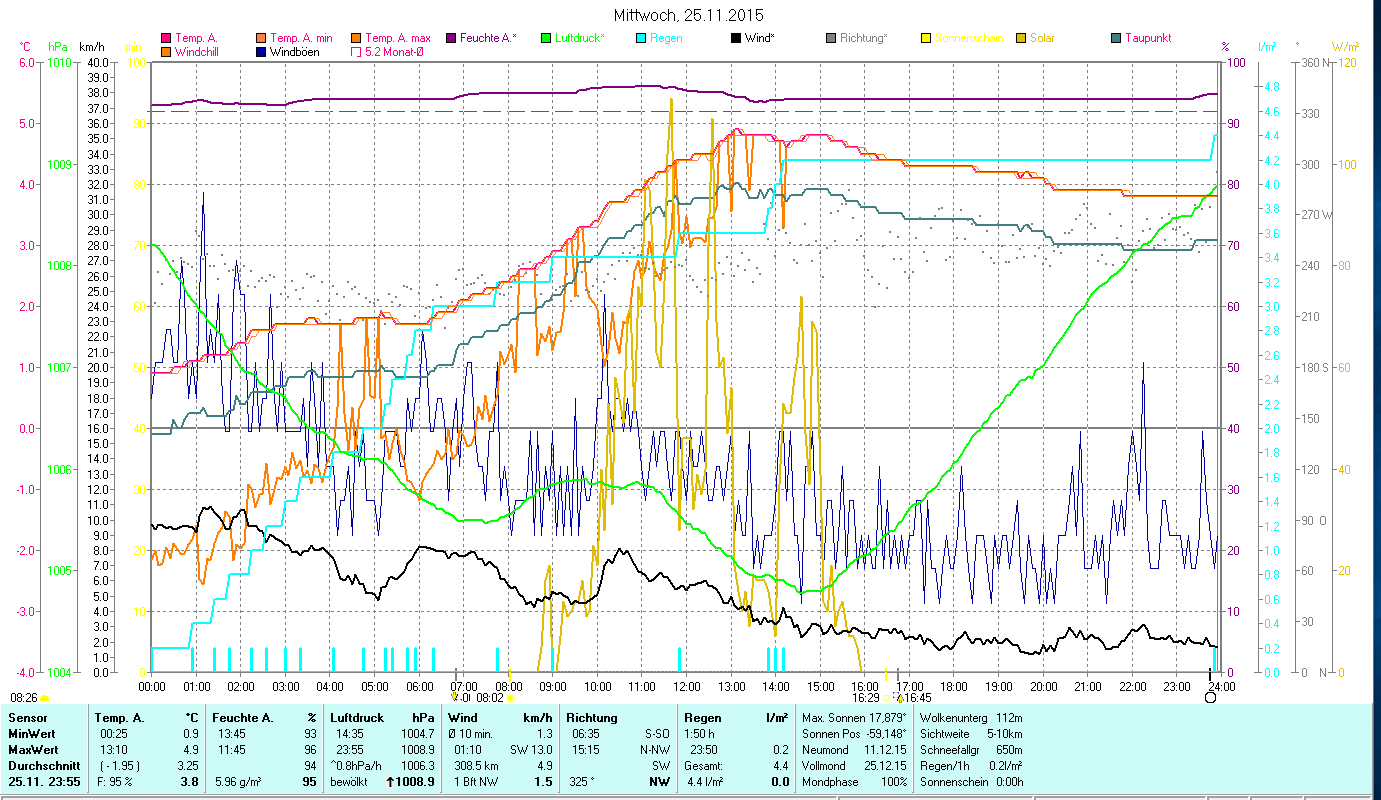Image resolution: width=1381 pixels, height=800 pixels.
Task: Select the cyan Regen legend square
Action: coord(642,38)
